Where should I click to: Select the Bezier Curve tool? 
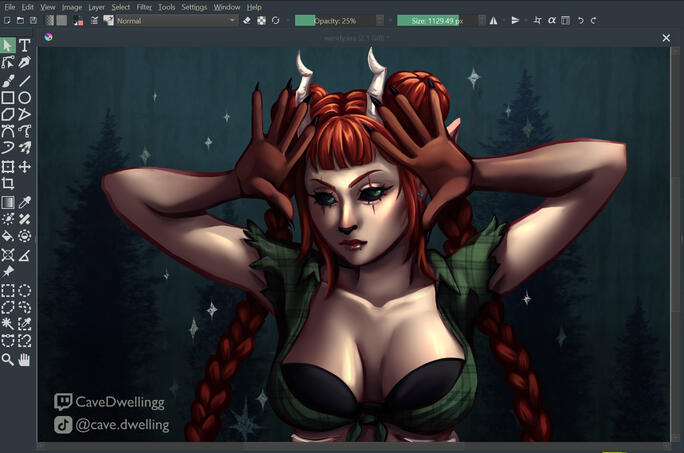pyautogui.click(x=7, y=131)
